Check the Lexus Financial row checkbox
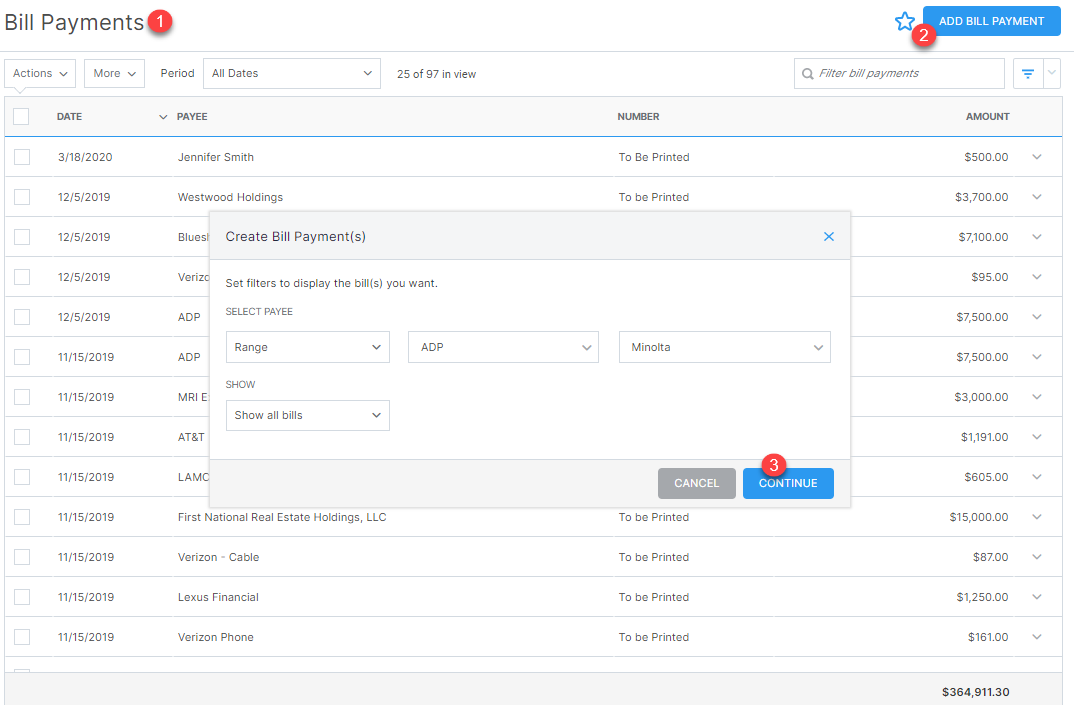 pyautogui.click(x=22, y=597)
